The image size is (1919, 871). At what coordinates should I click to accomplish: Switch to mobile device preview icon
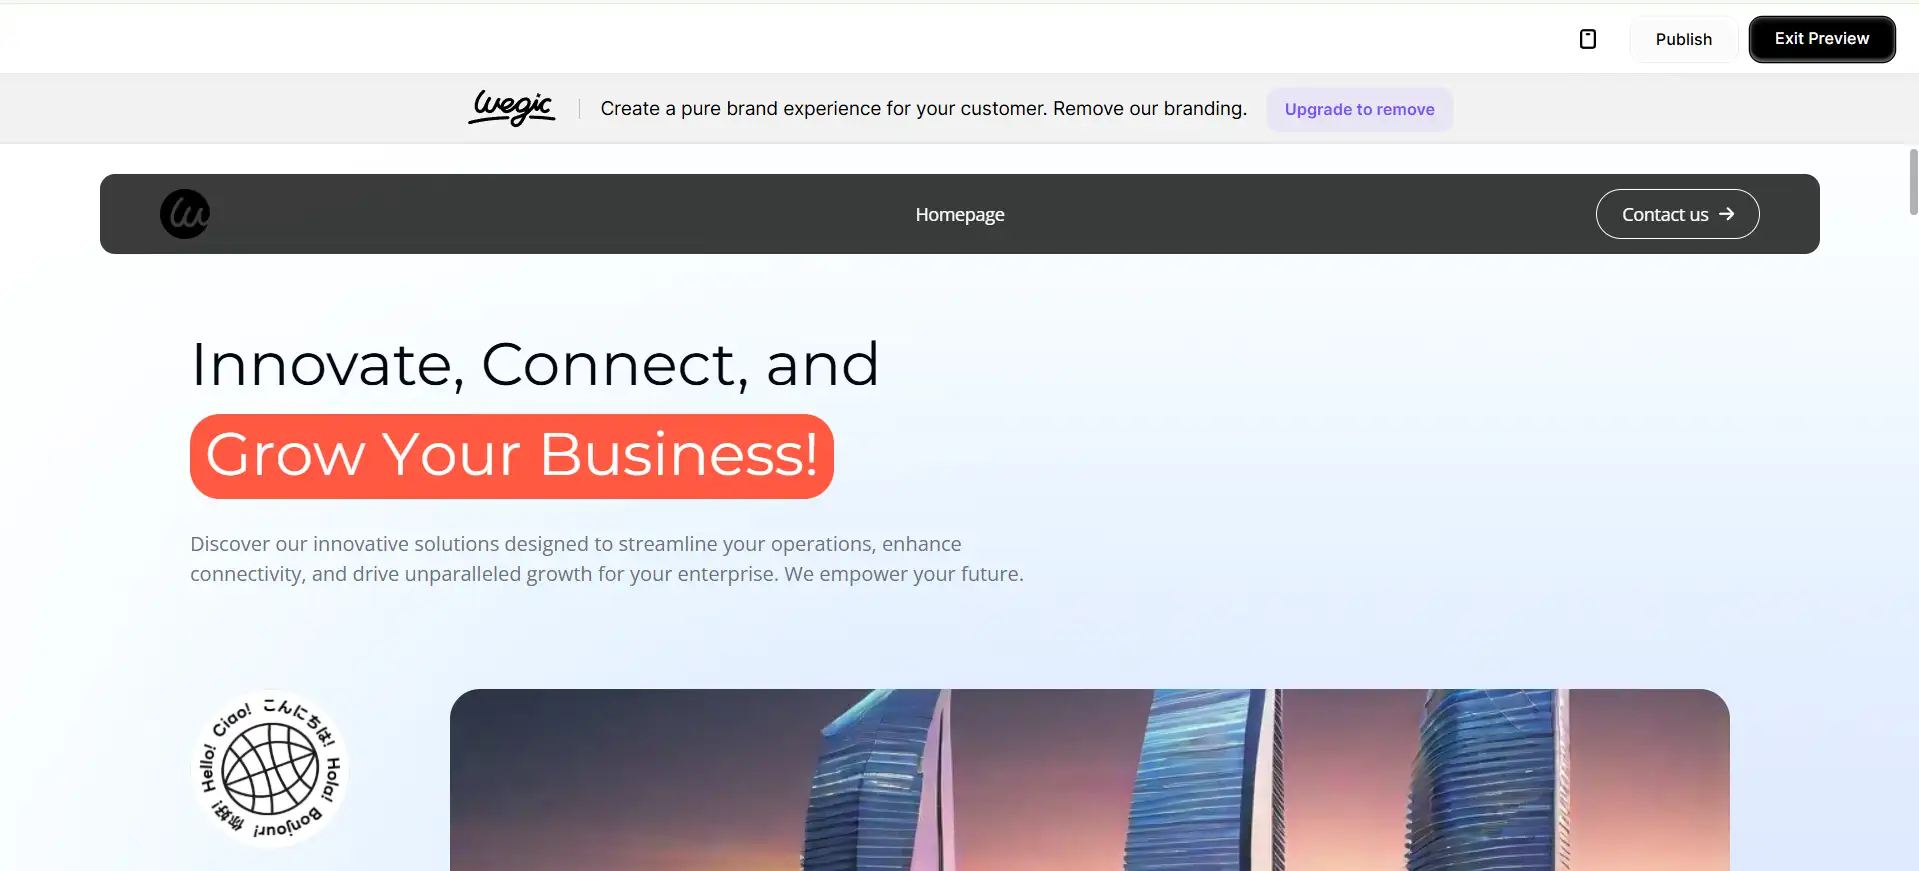[1587, 39]
